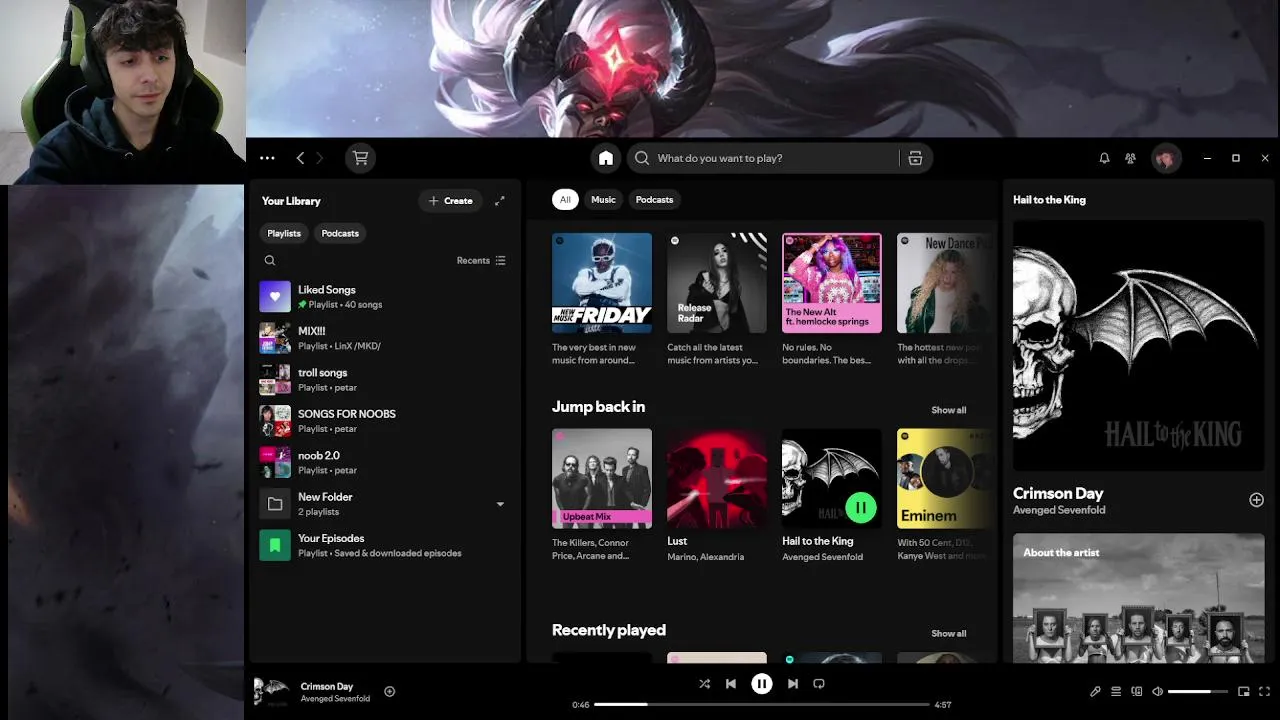Toggle repeat mode

[x=819, y=684]
